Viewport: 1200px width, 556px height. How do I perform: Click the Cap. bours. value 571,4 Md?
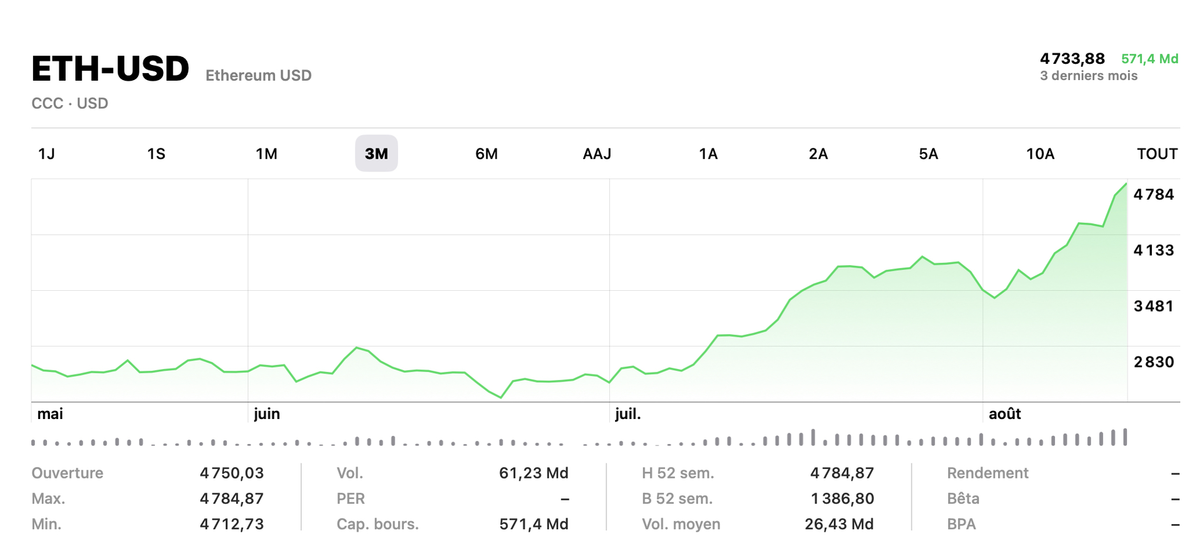[534, 524]
